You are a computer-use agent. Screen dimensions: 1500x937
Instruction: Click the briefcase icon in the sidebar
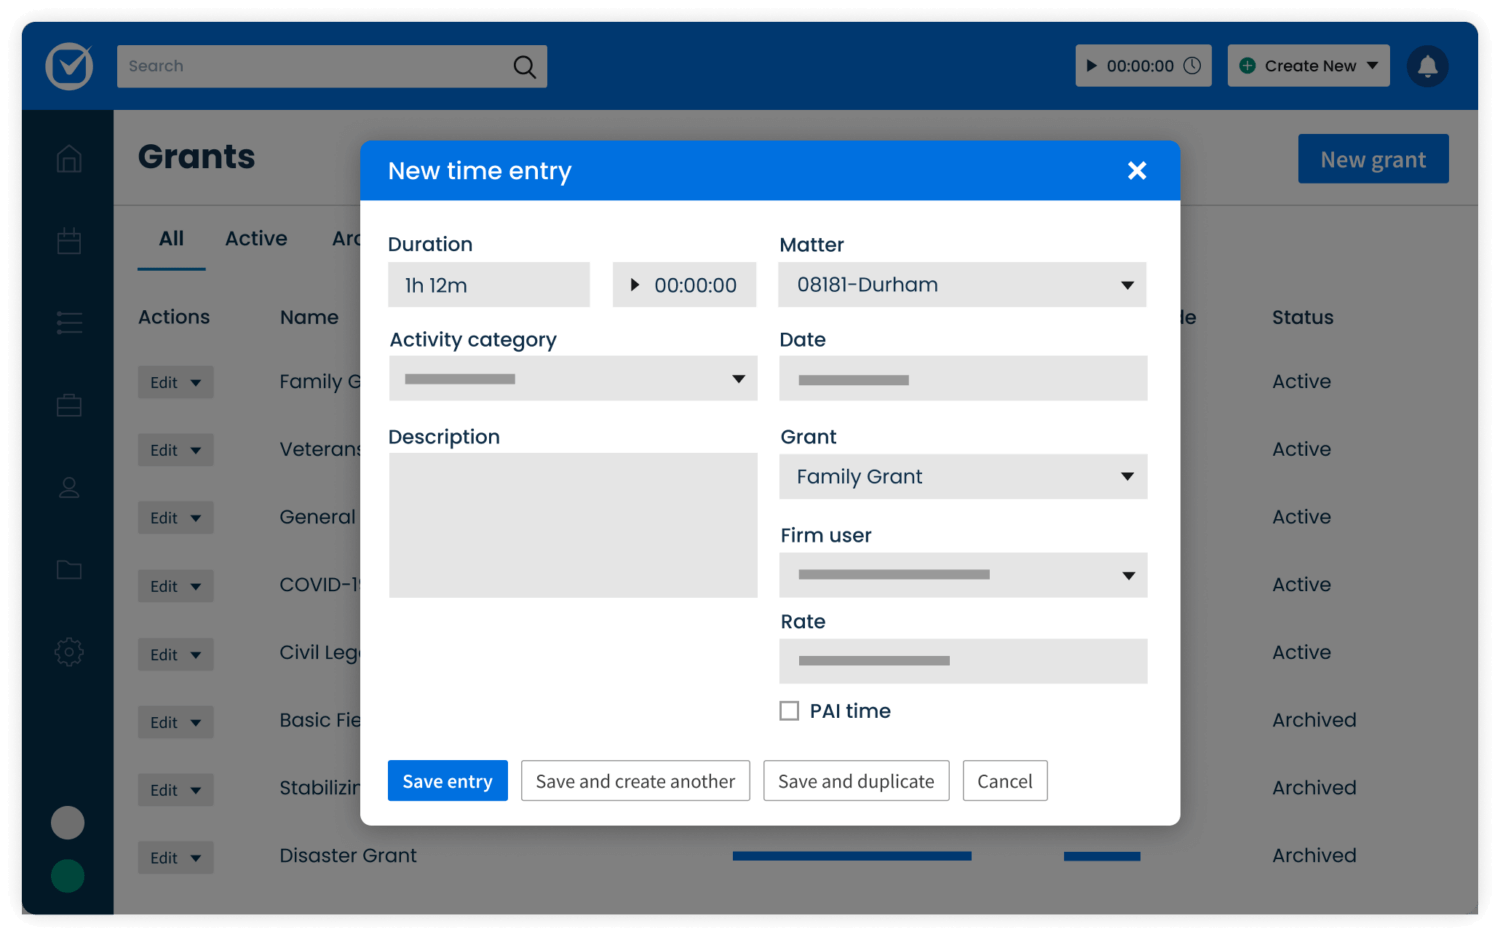pos(68,404)
